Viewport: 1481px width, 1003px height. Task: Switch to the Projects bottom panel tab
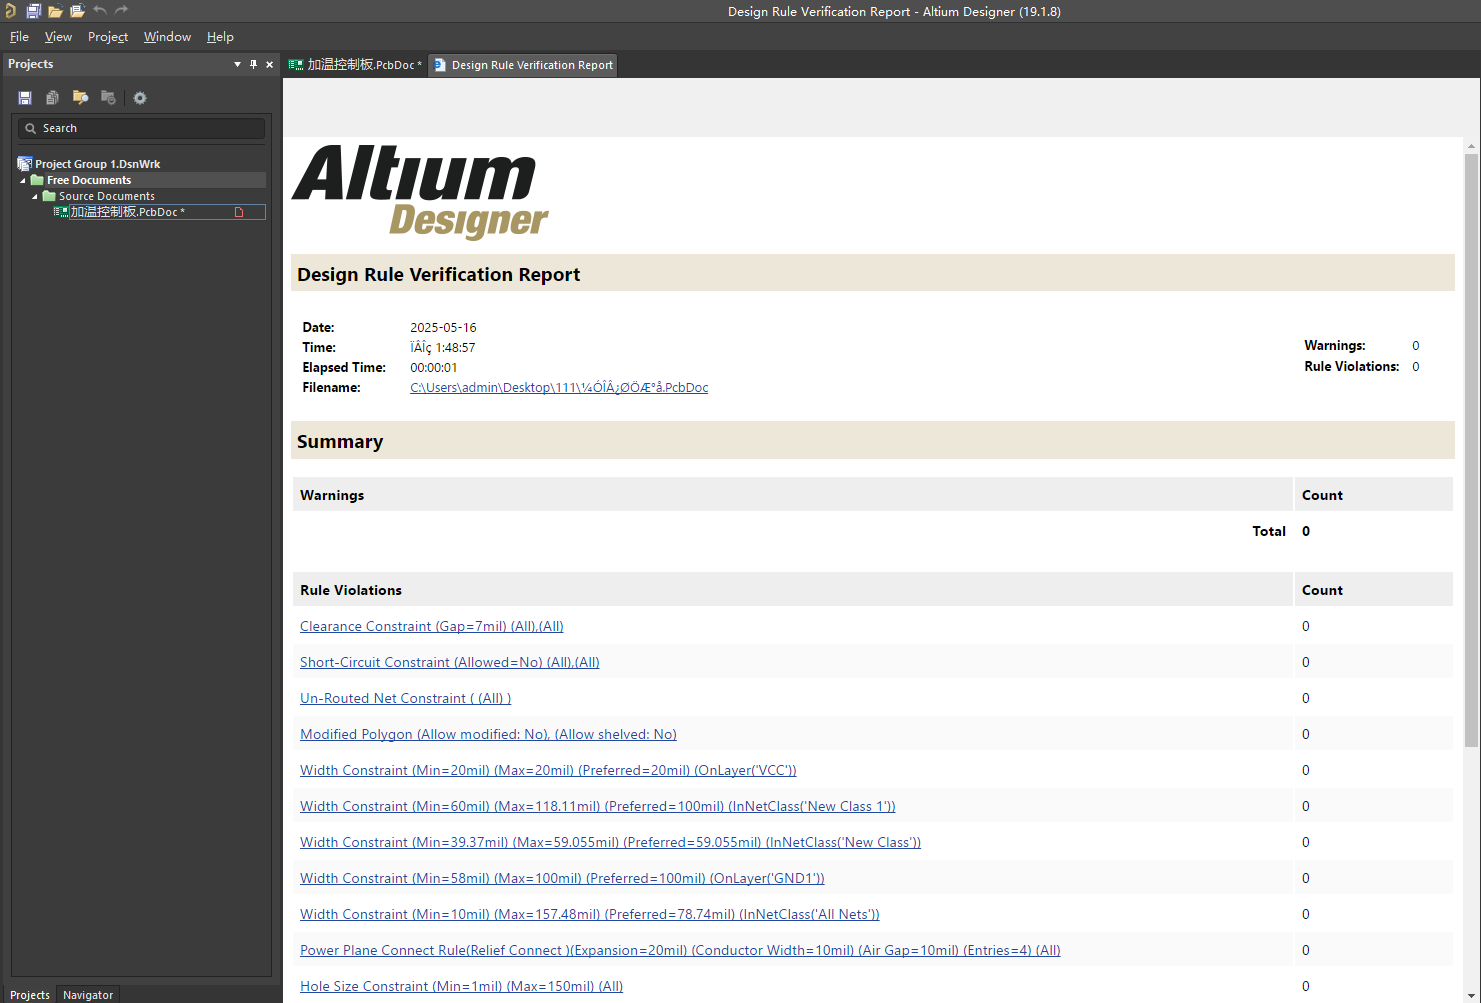point(30,995)
